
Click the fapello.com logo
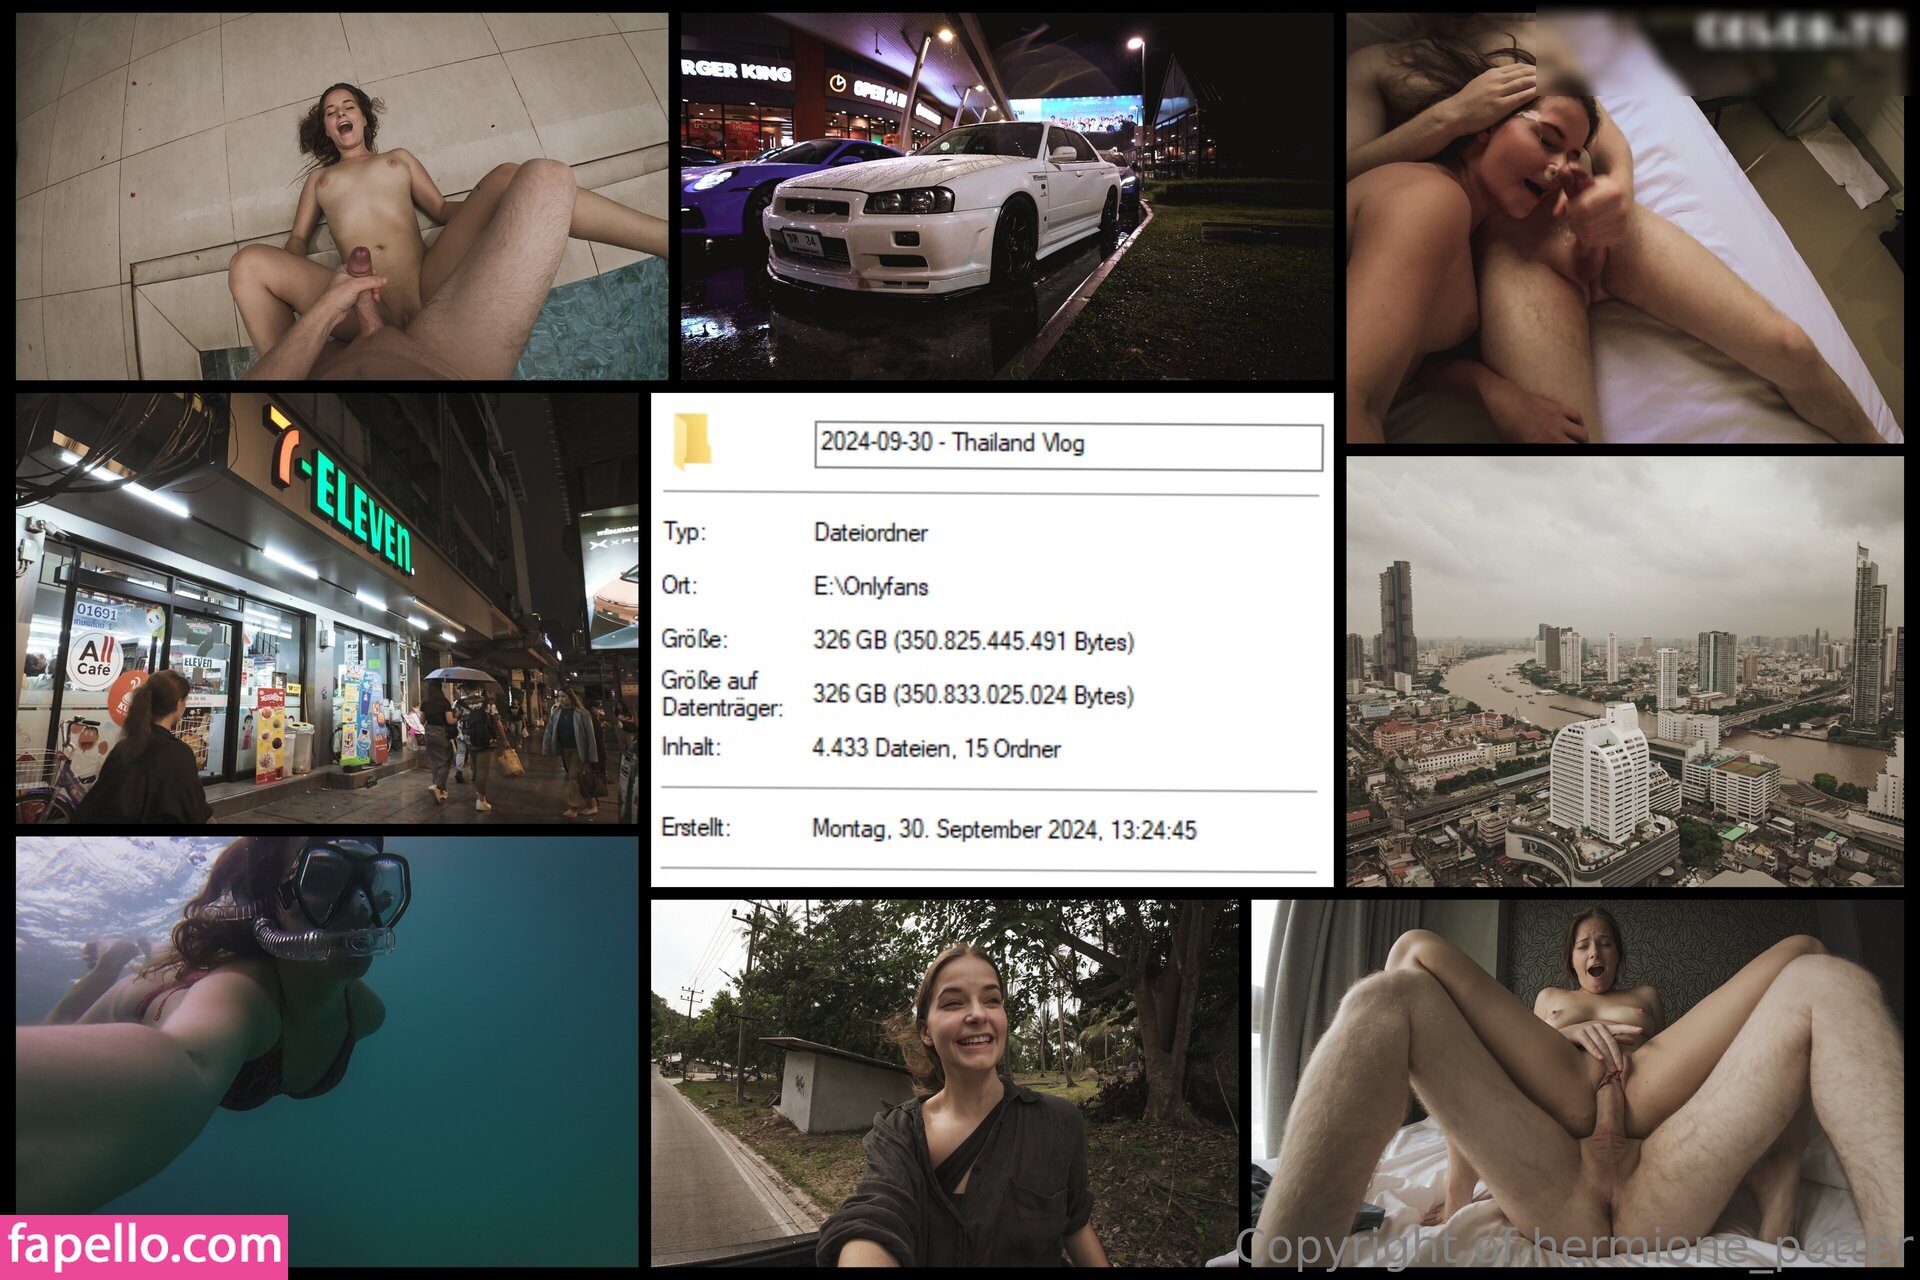tap(144, 1246)
